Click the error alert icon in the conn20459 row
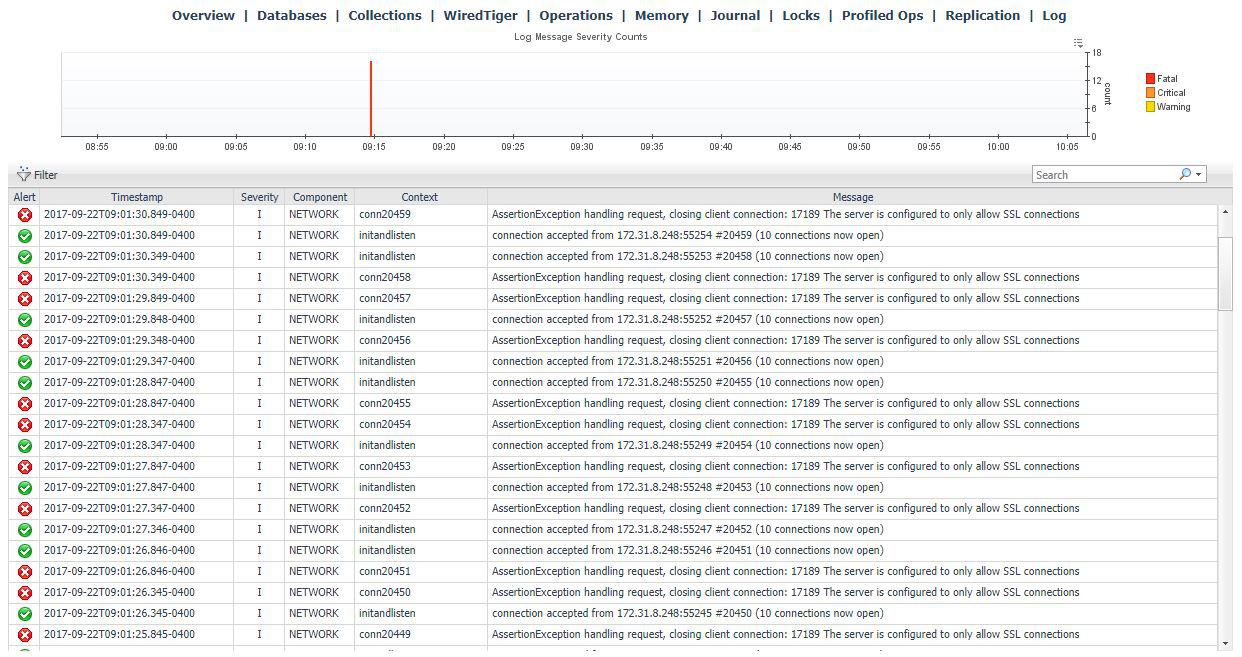 click(x=25, y=215)
